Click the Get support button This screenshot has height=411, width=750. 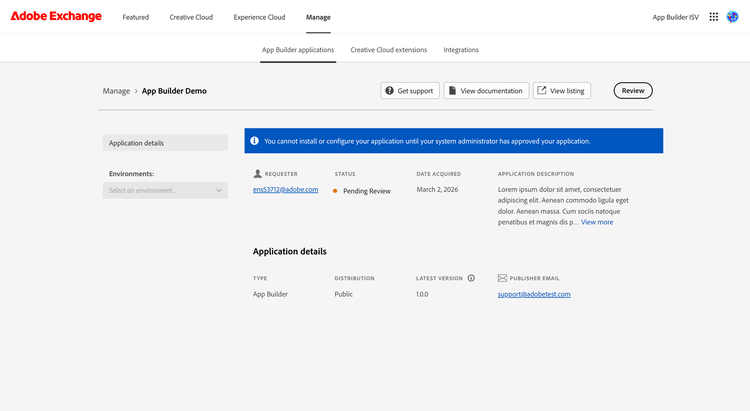pyautogui.click(x=410, y=90)
